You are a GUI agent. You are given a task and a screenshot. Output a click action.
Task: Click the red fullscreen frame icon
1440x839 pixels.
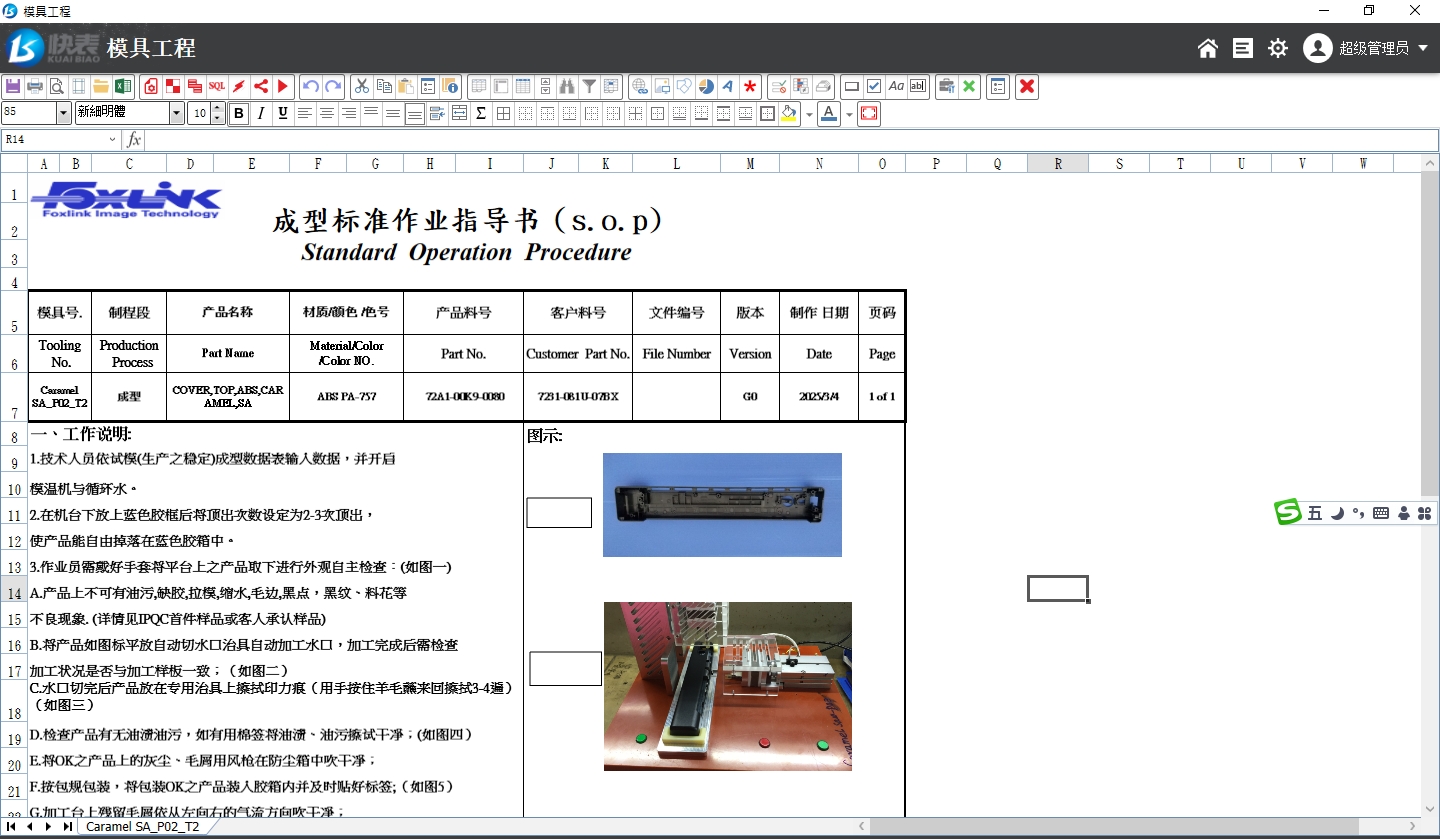(x=869, y=113)
